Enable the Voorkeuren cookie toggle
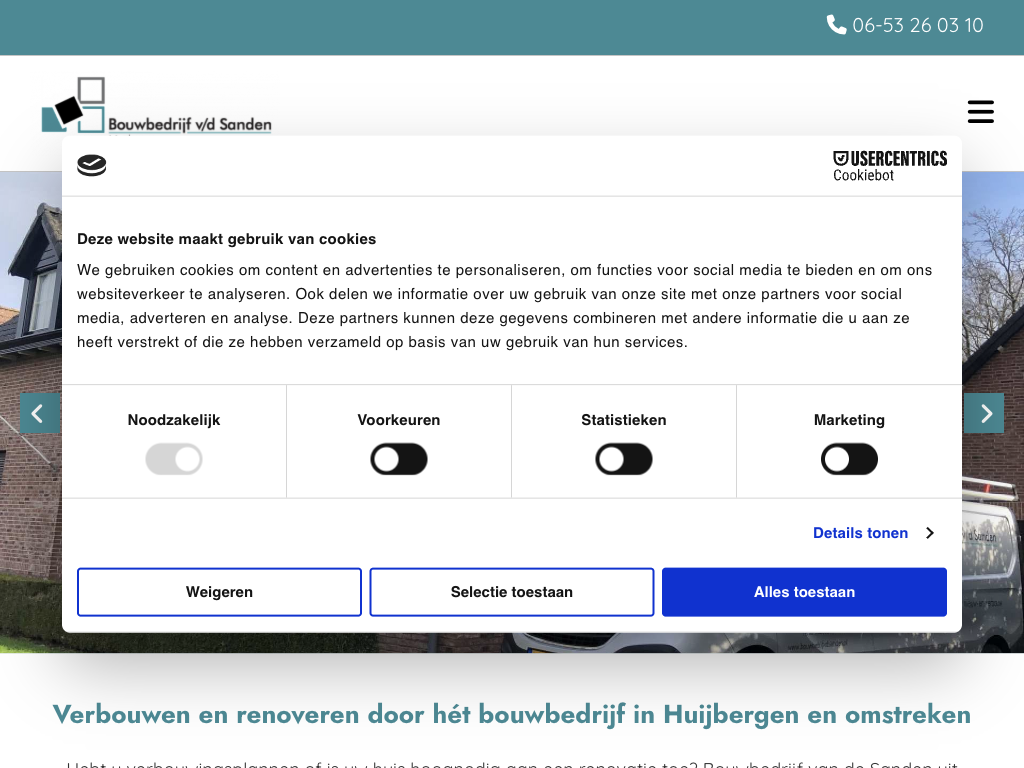 (x=399, y=460)
